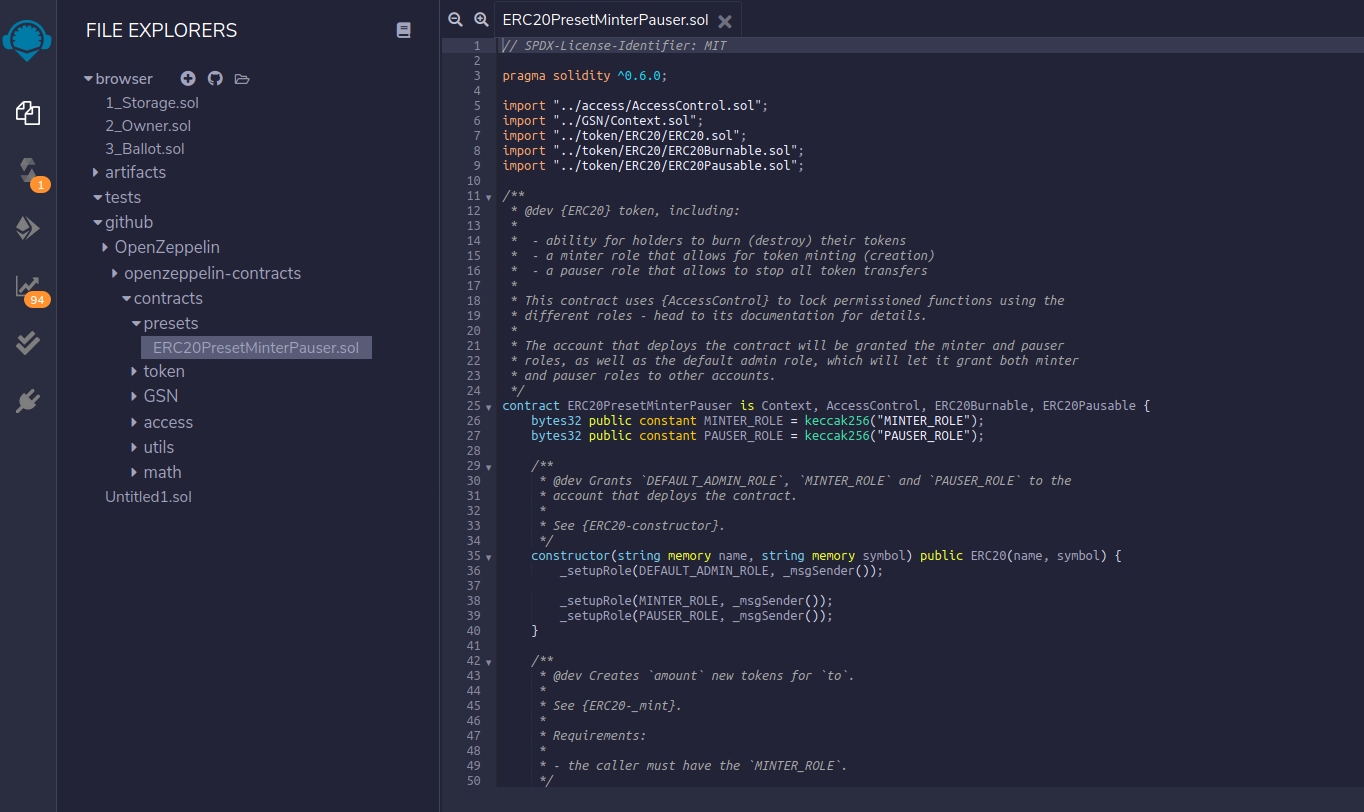Click the Remix logo home icon

click(28, 40)
